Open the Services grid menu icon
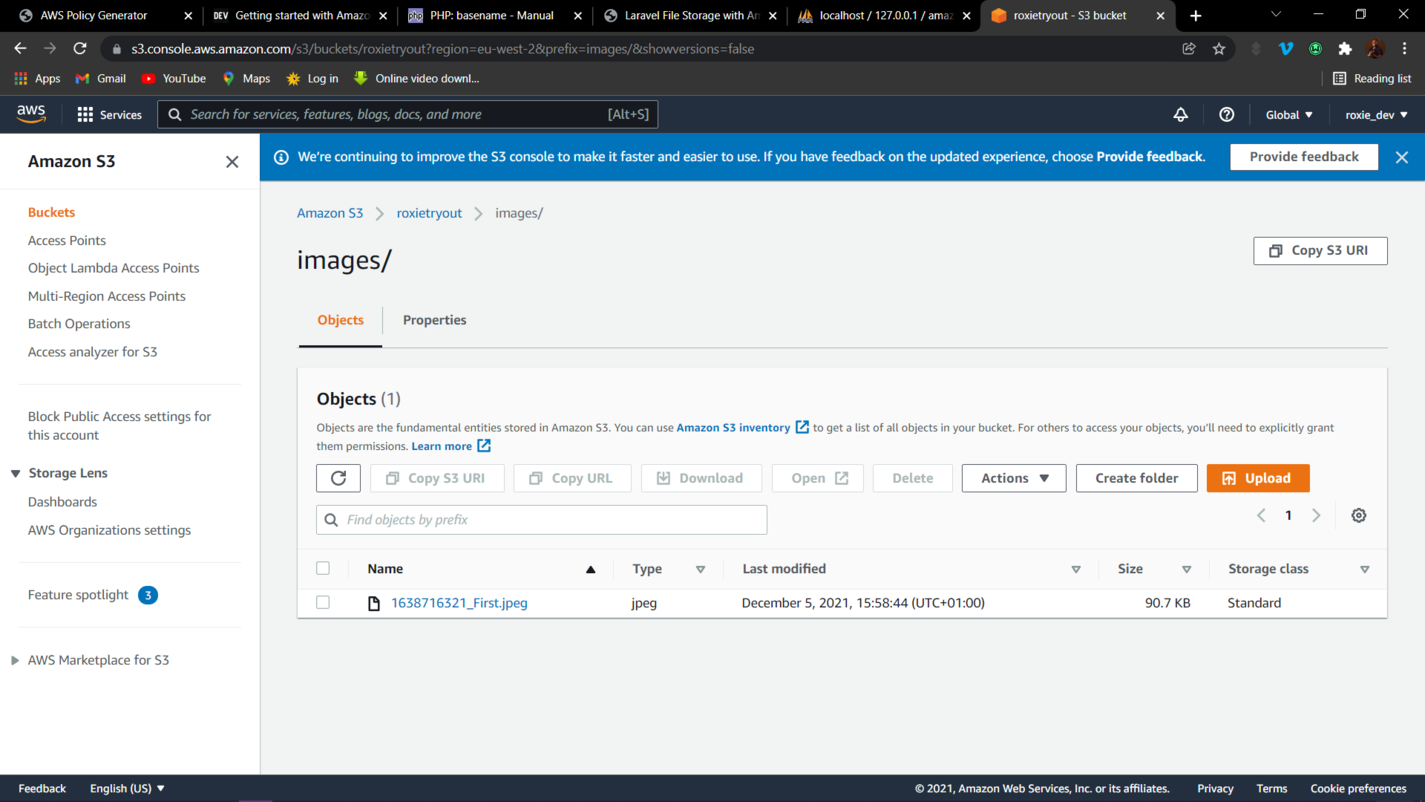Image resolution: width=1425 pixels, height=802 pixels. [x=85, y=115]
